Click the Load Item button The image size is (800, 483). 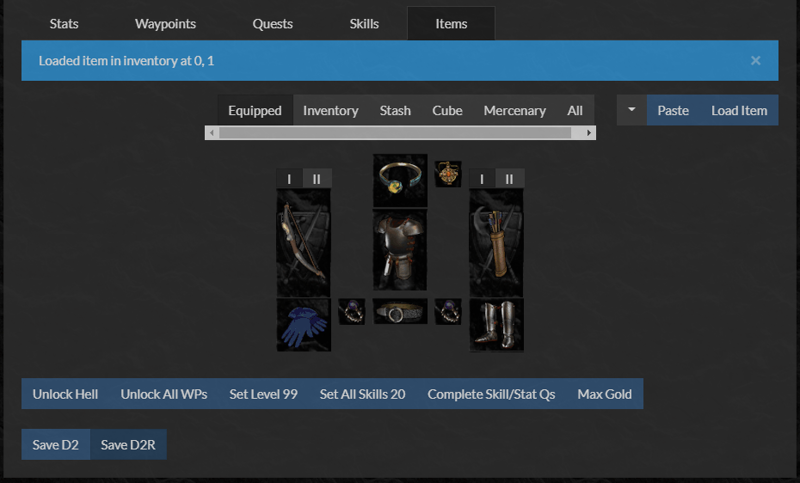pyautogui.click(x=739, y=110)
